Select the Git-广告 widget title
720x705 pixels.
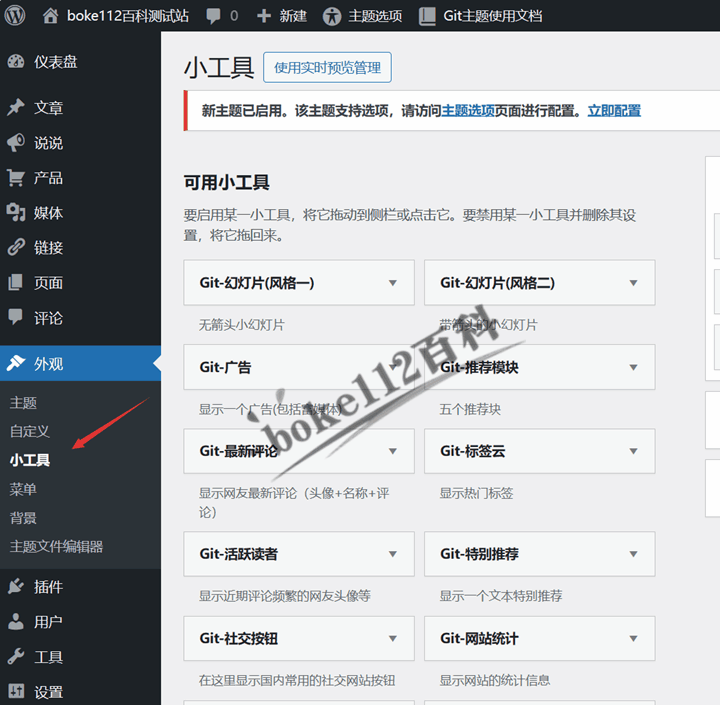[x=225, y=367]
